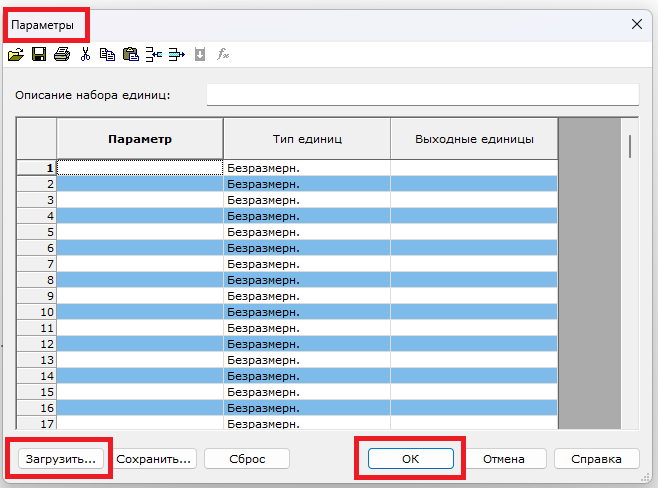This screenshot has width=658, height=488.
Task: Click the Print icon in toolbar
Action: pyautogui.click(x=61, y=55)
